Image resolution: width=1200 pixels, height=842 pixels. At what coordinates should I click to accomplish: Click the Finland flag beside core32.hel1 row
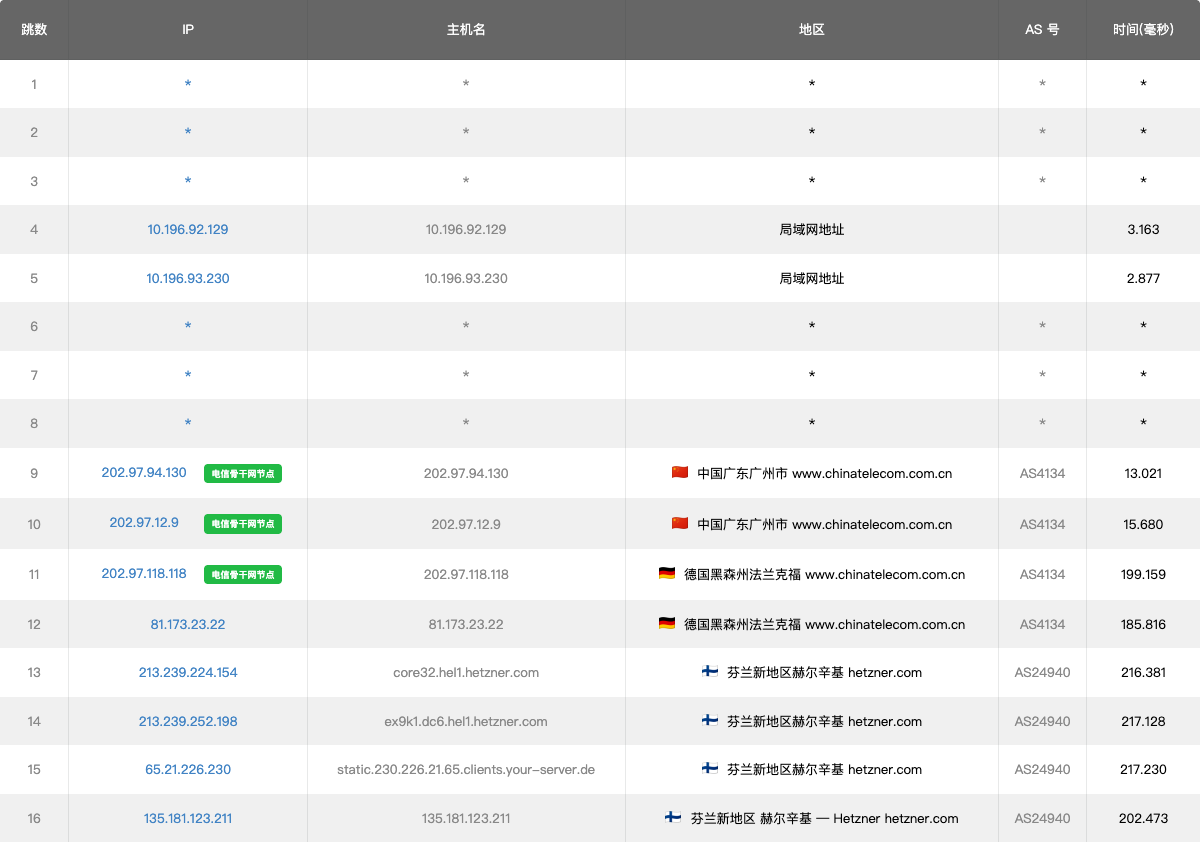710,672
